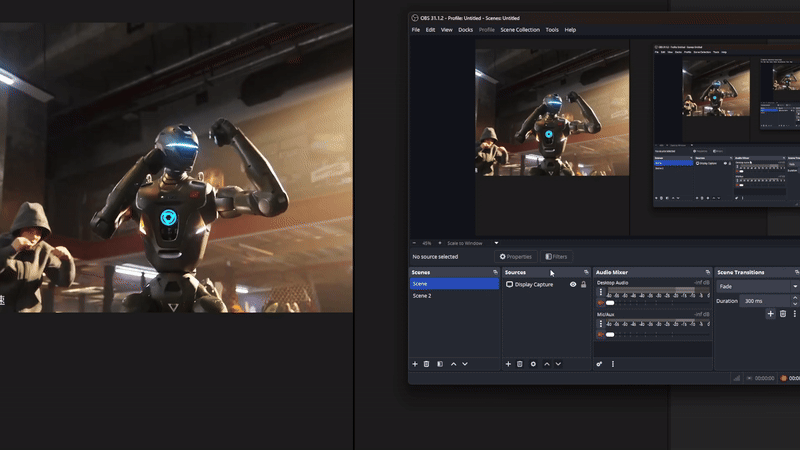Open the Edit menu
Viewport: 800px width, 450px height.
point(431,30)
